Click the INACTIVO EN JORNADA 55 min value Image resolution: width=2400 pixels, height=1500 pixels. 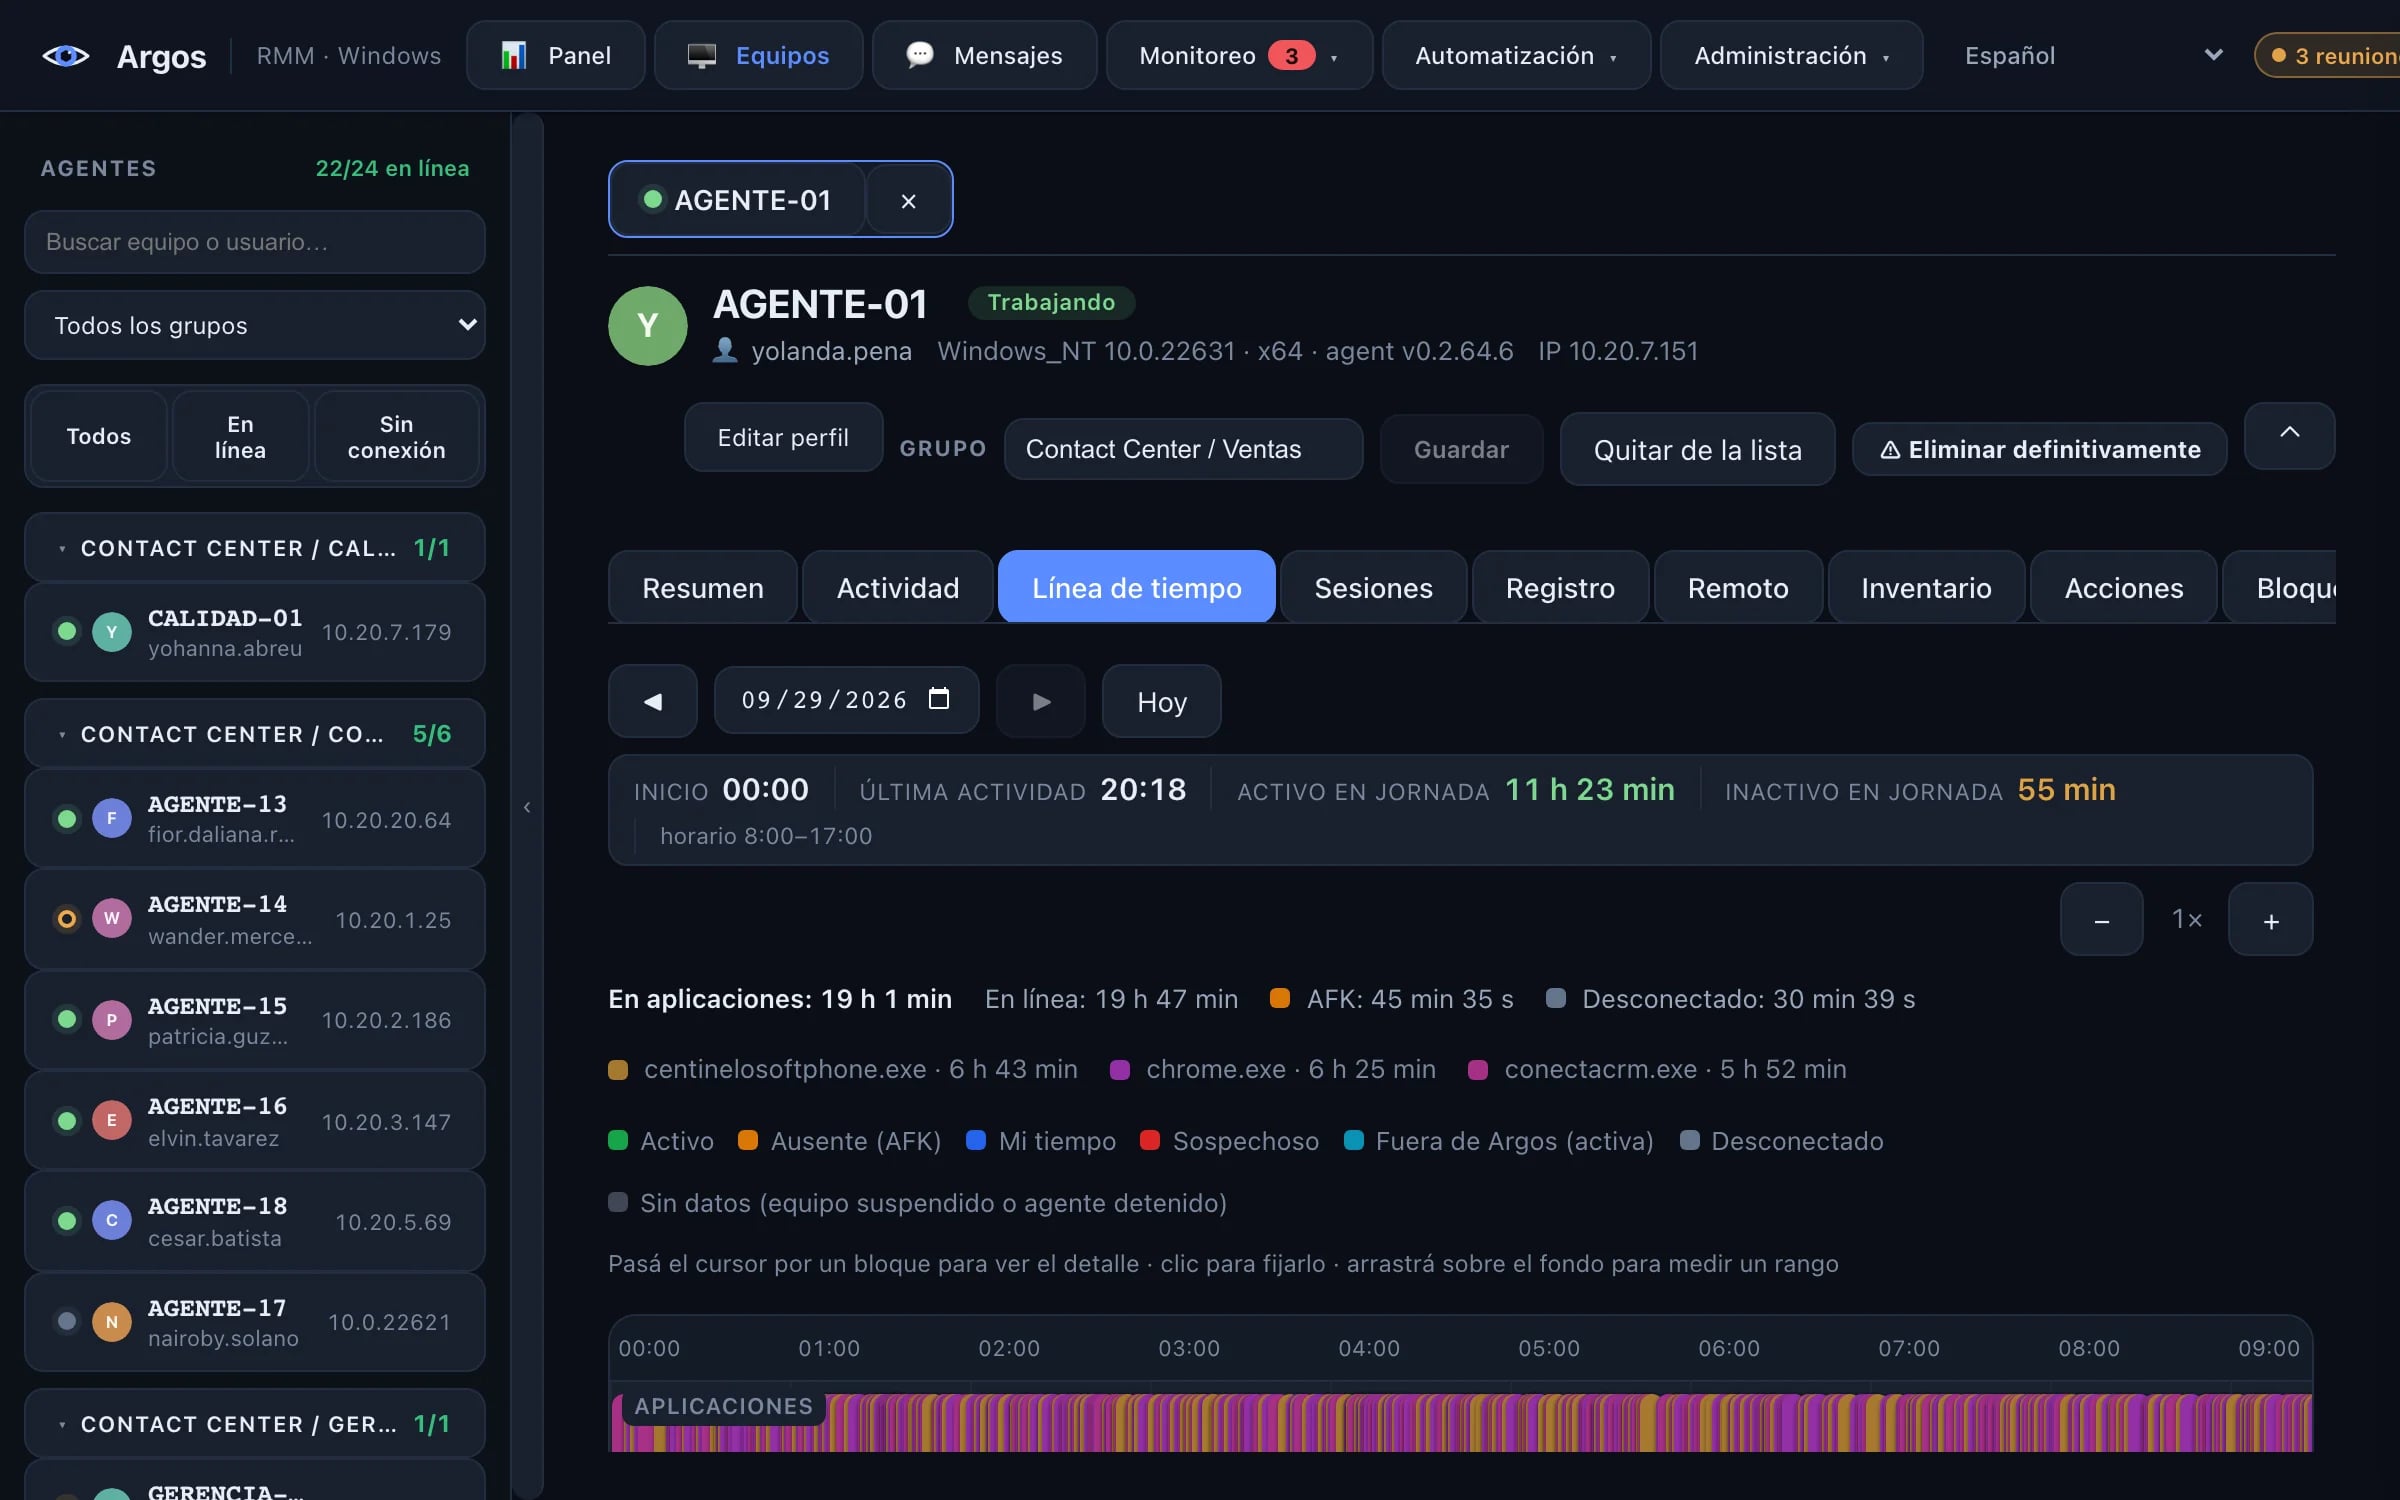tap(2066, 789)
